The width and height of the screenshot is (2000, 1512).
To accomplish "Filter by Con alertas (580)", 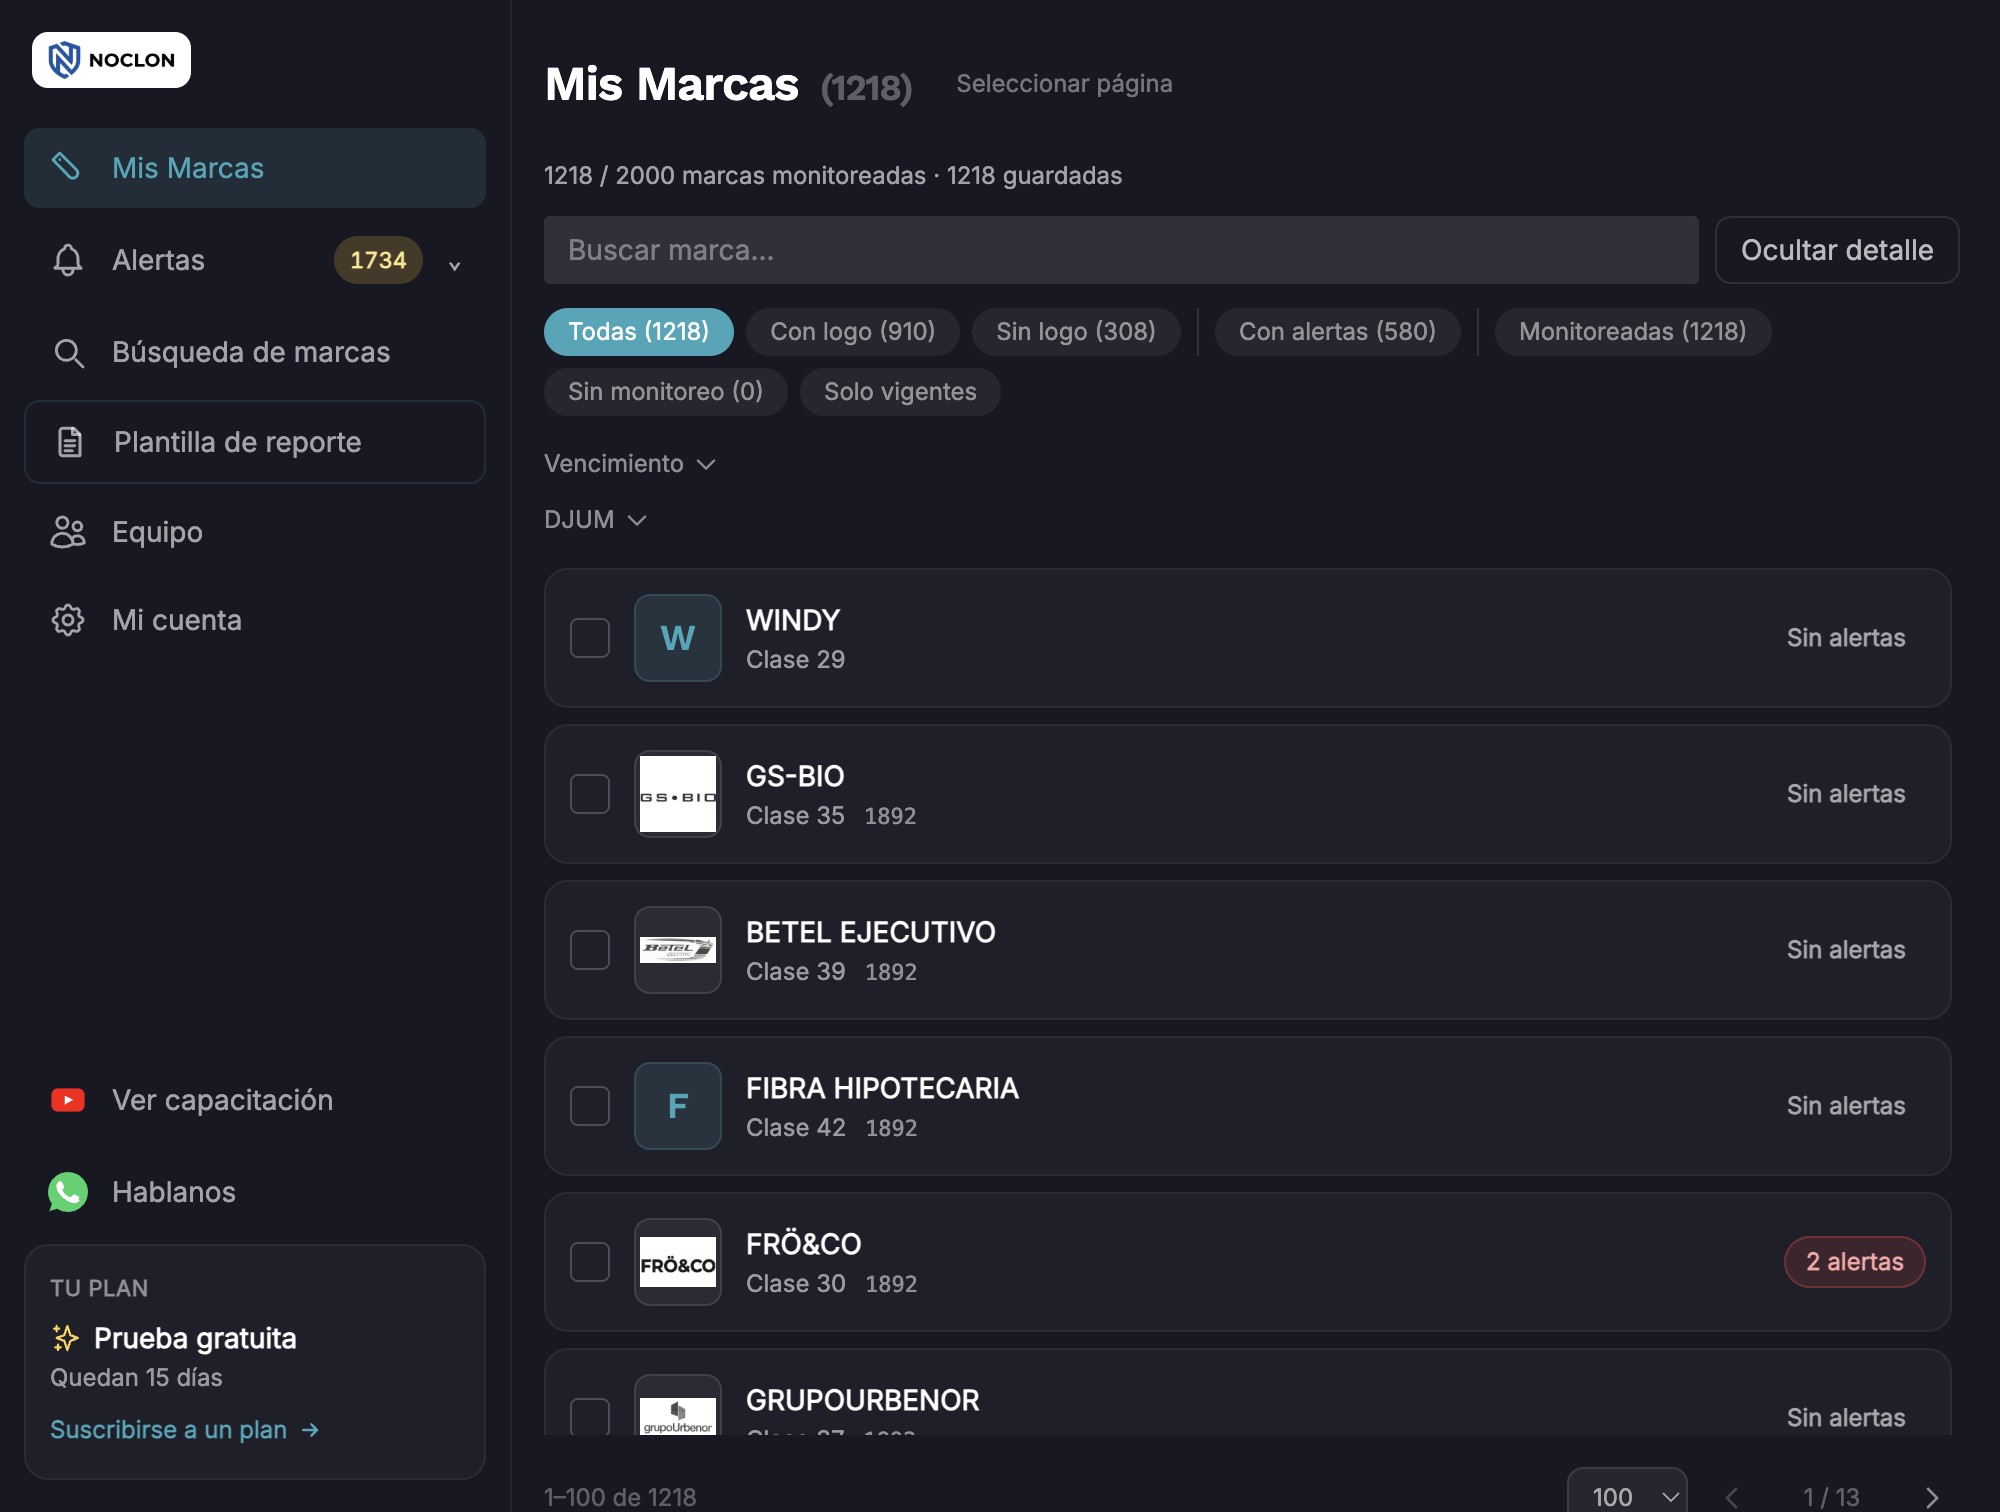I will (1337, 332).
